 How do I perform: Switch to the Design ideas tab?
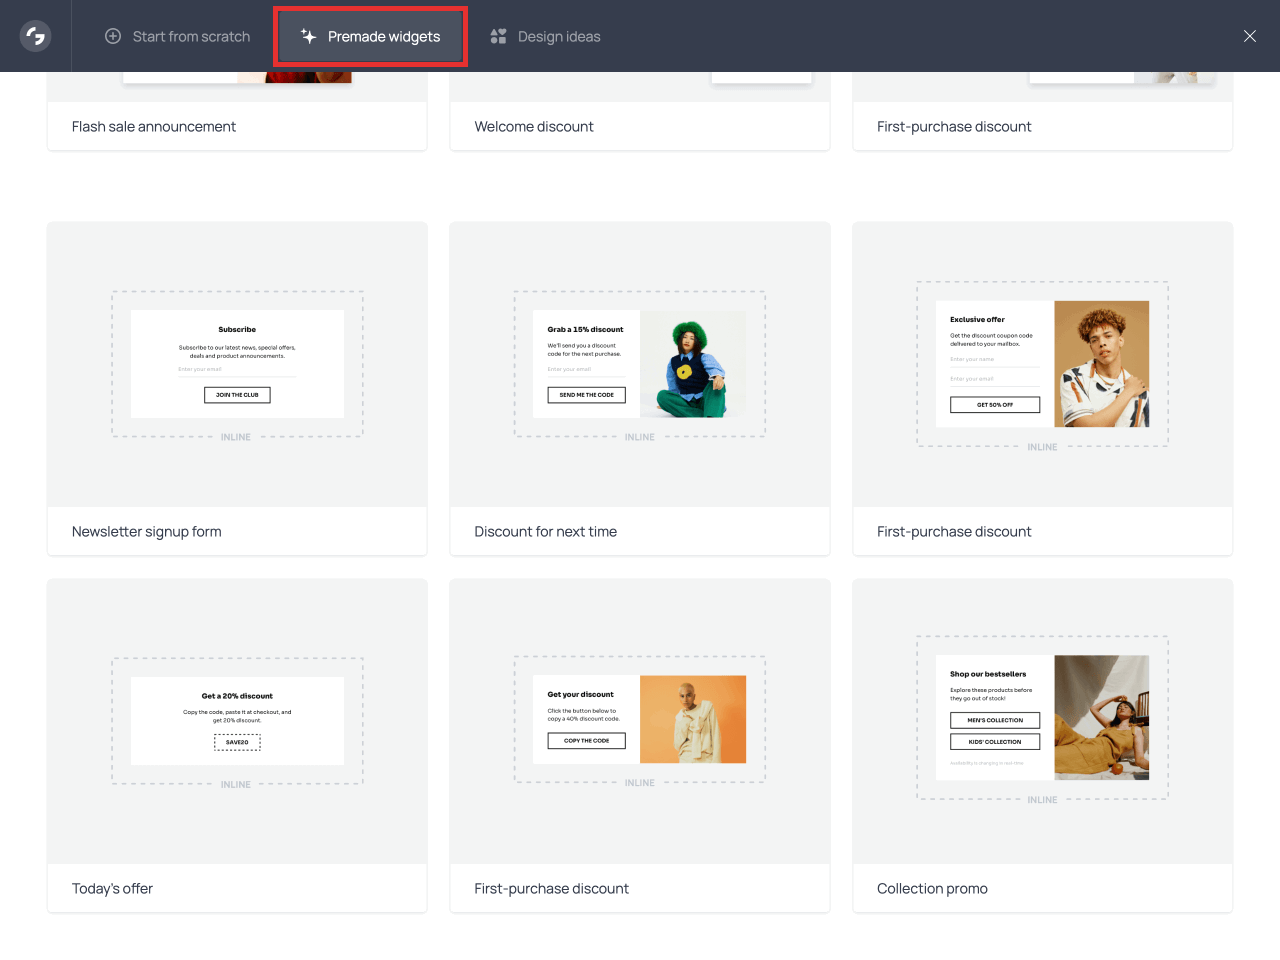coord(557,36)
